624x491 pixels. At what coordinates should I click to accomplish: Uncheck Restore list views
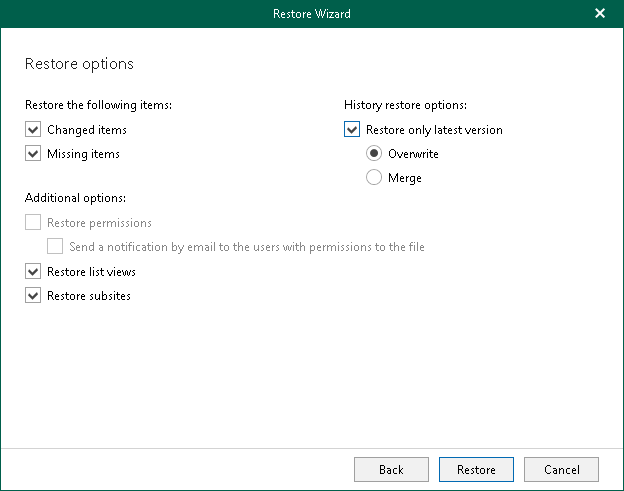click(33, 272)
